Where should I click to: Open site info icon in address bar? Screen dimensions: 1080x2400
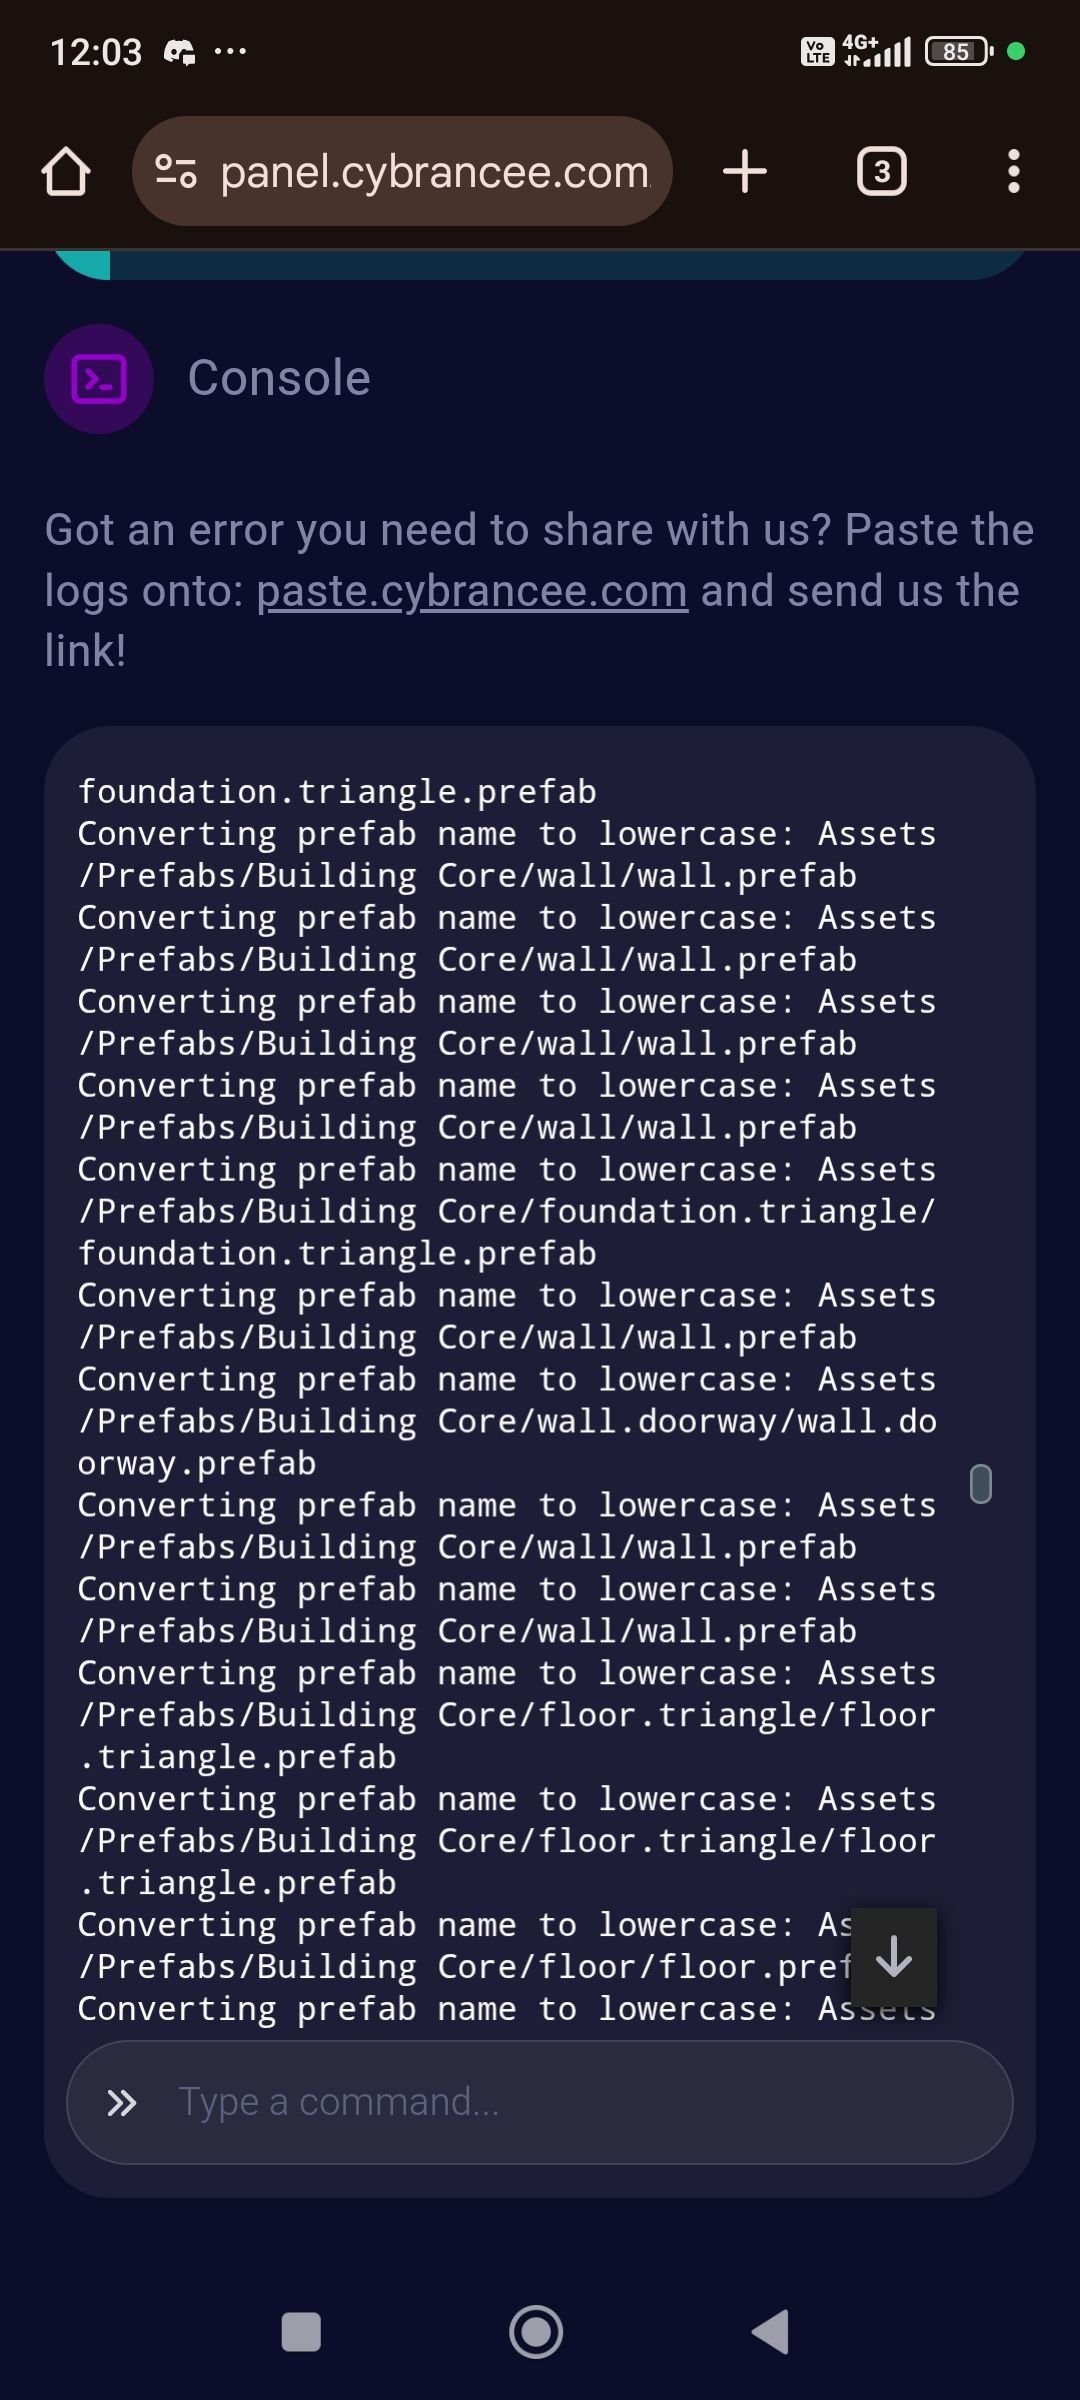176,172
